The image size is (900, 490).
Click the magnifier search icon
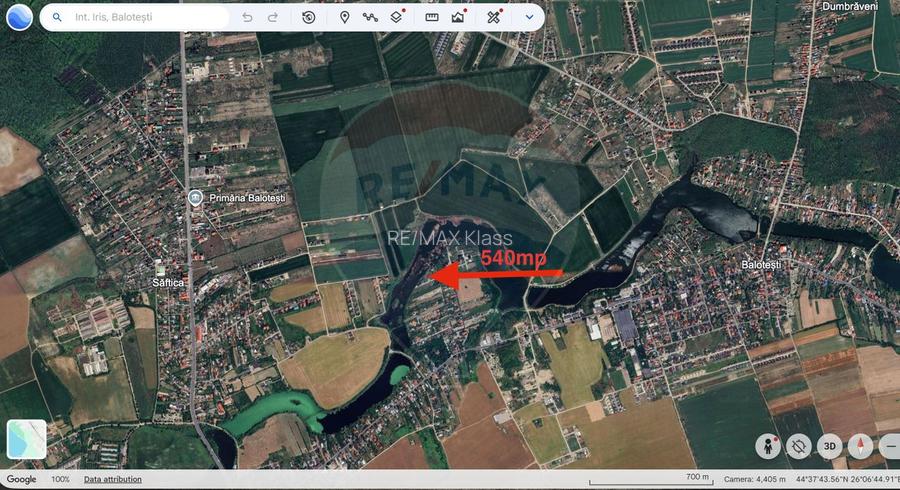pyautogui.click(x=57, y=18)
